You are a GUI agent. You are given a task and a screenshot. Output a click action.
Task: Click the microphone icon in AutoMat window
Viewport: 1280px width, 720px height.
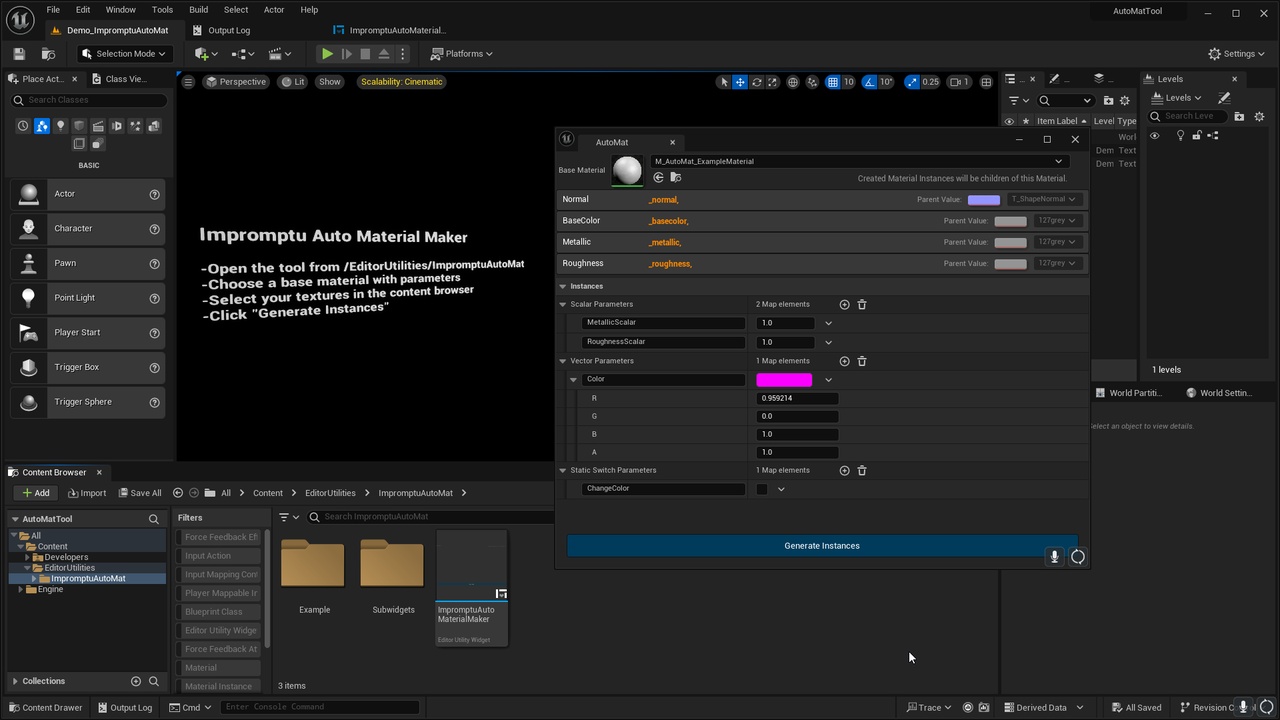pyautogui.click(x=1054, y=557)
